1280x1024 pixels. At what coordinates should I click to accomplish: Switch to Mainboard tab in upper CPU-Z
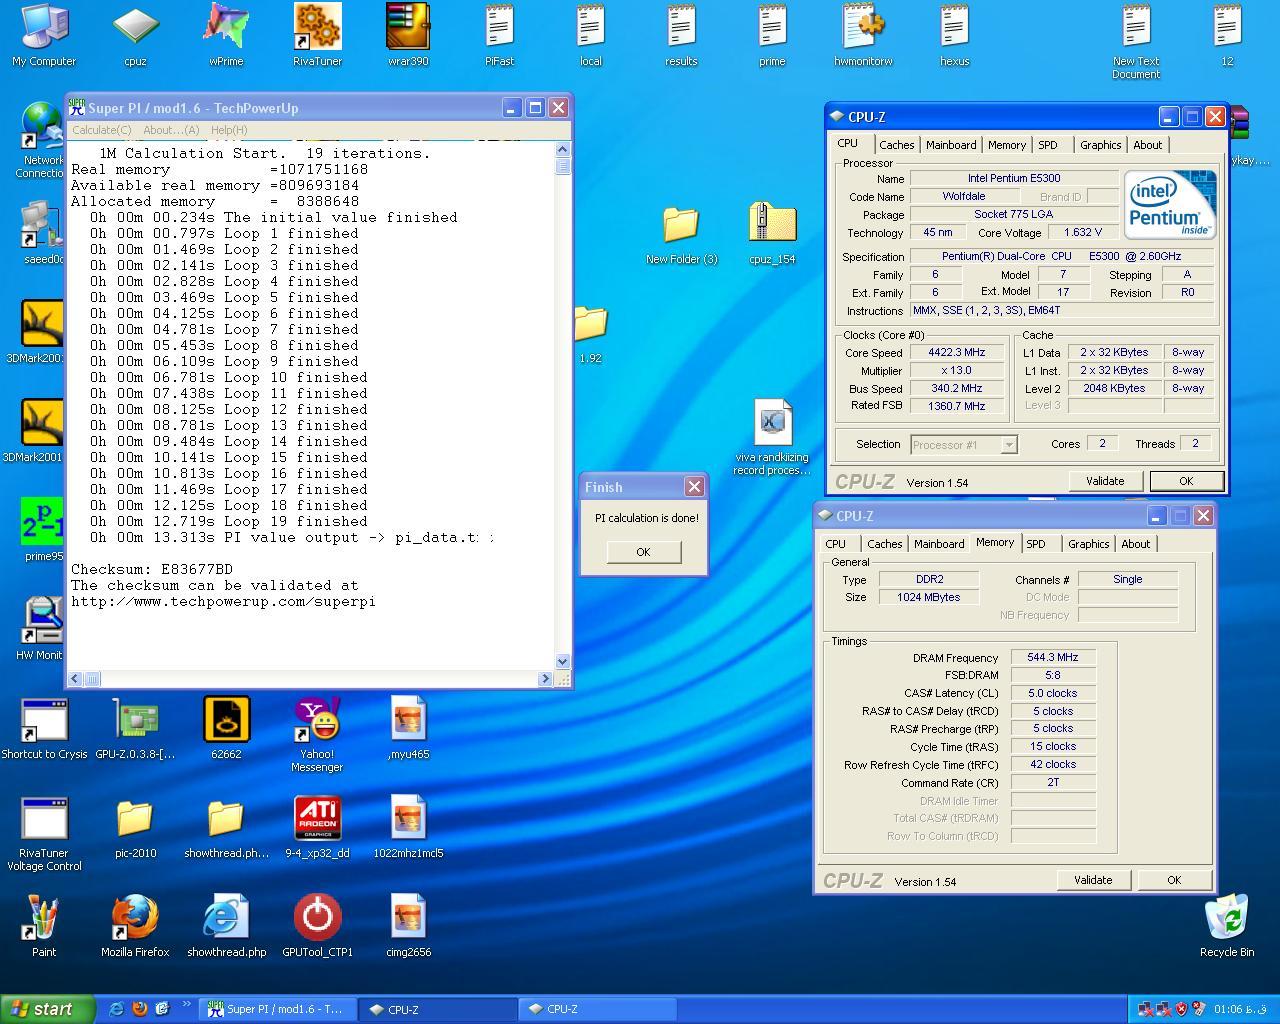[x=951, y=145]
